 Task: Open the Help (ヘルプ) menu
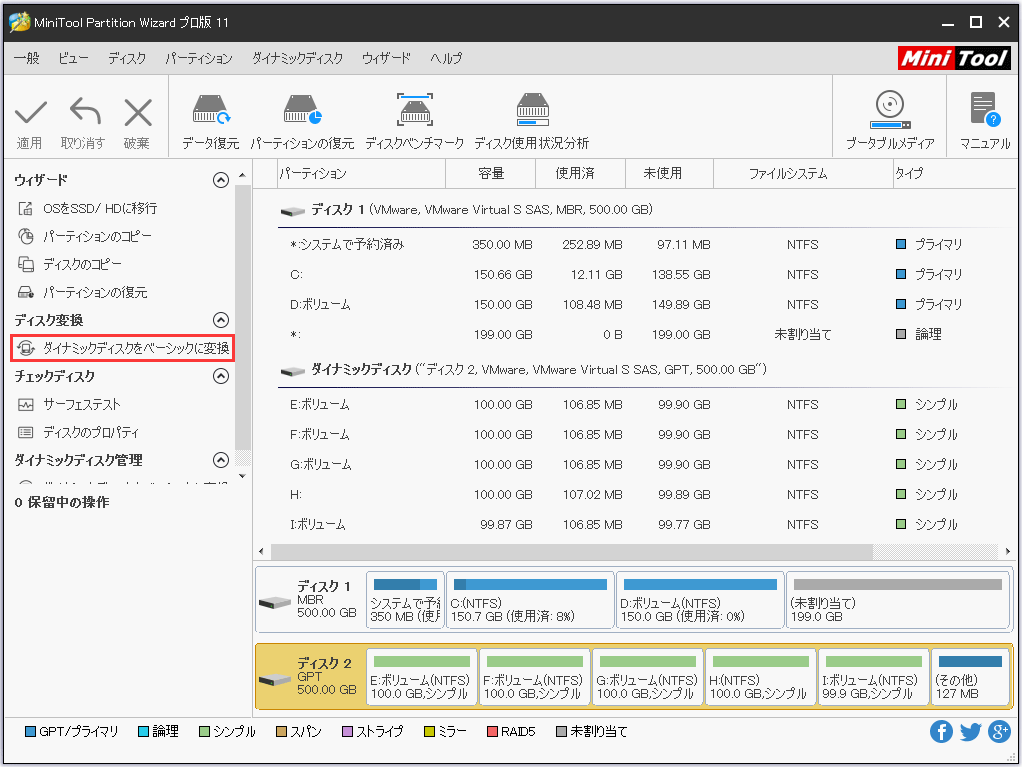point(446,58)
